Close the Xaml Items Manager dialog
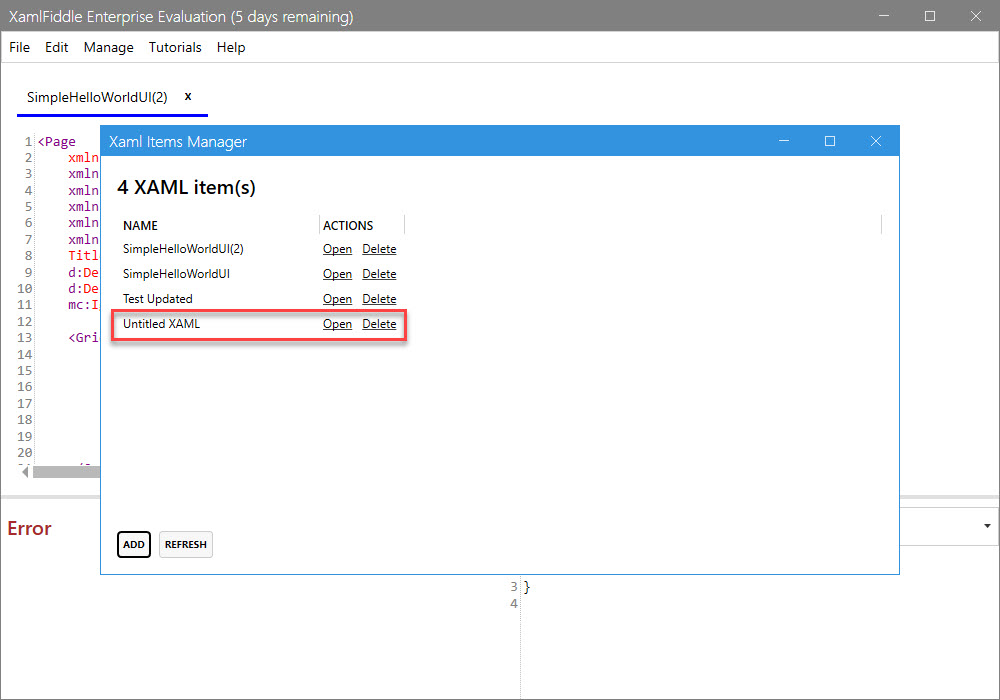Viewport: 1000px width, 700px height. click(x=876, y=141)
